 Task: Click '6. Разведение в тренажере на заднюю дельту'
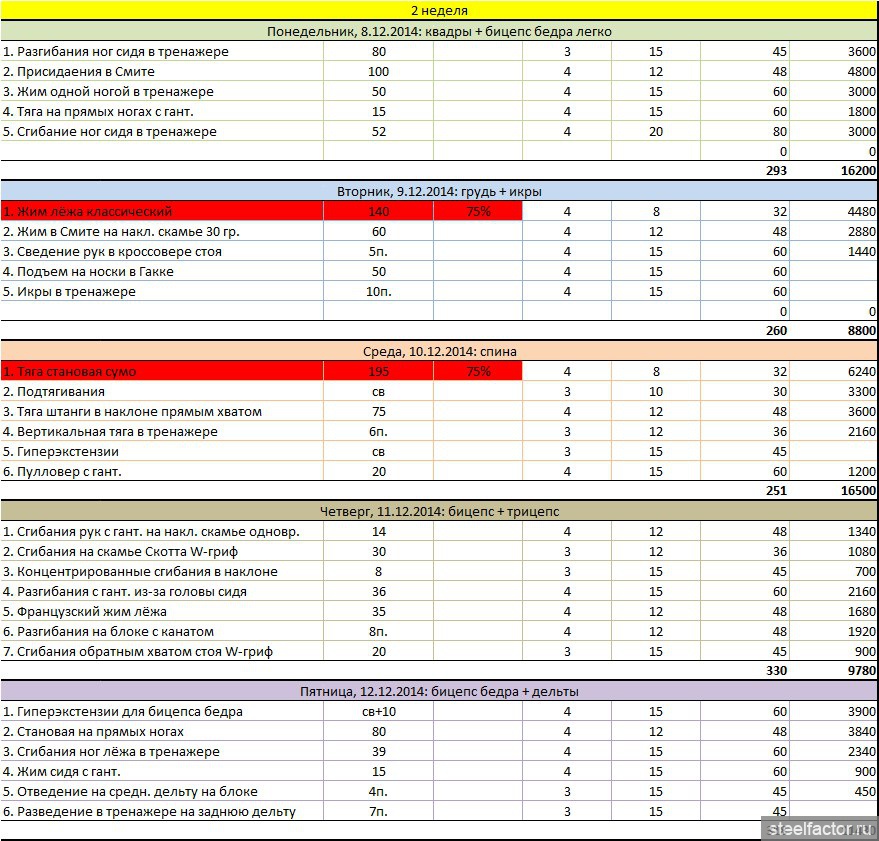(x=162, y=812)
